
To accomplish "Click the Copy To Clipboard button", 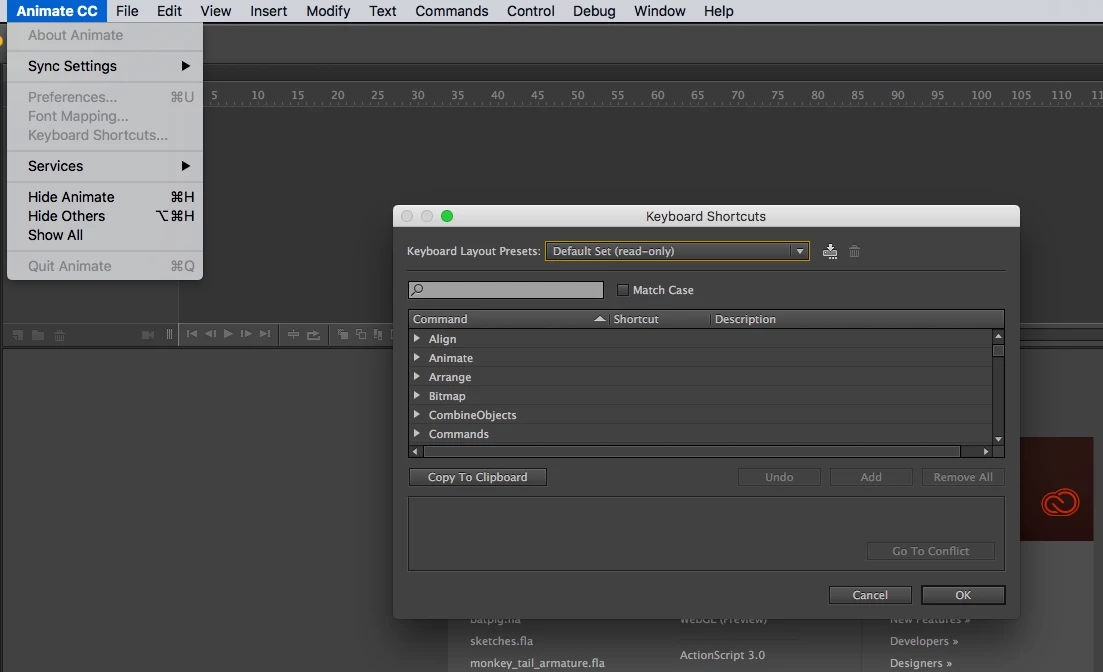I will [x=478, y=477].
